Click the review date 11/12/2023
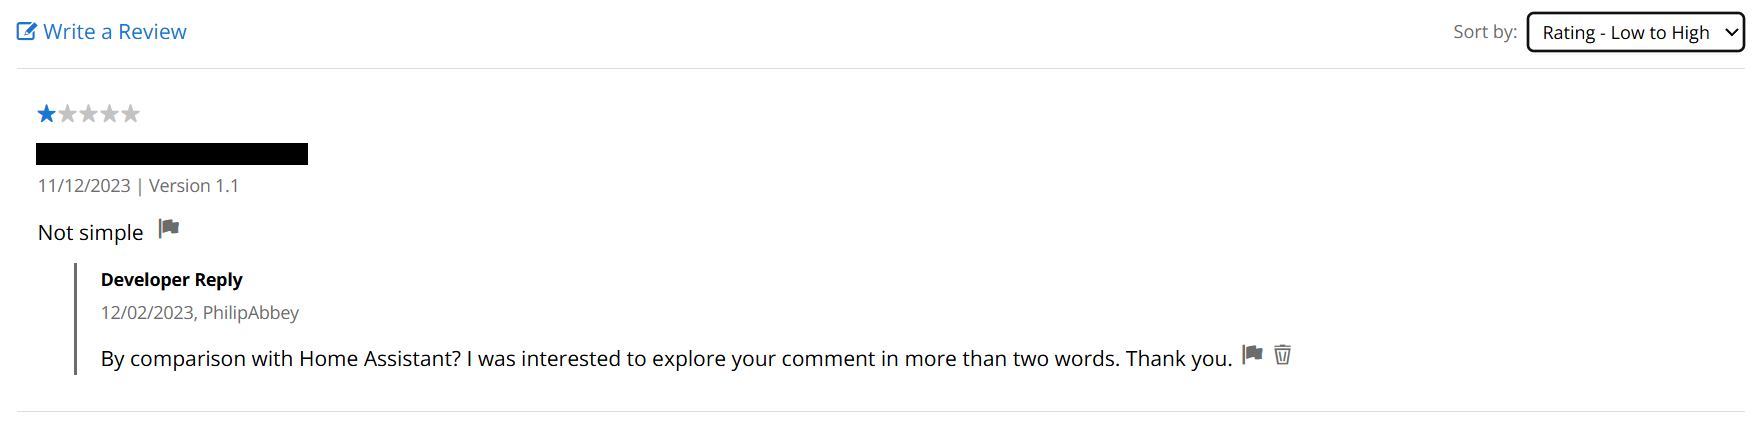Image resolution: width=1762 pixels, height=421 pixels. [x=84, y=186]
